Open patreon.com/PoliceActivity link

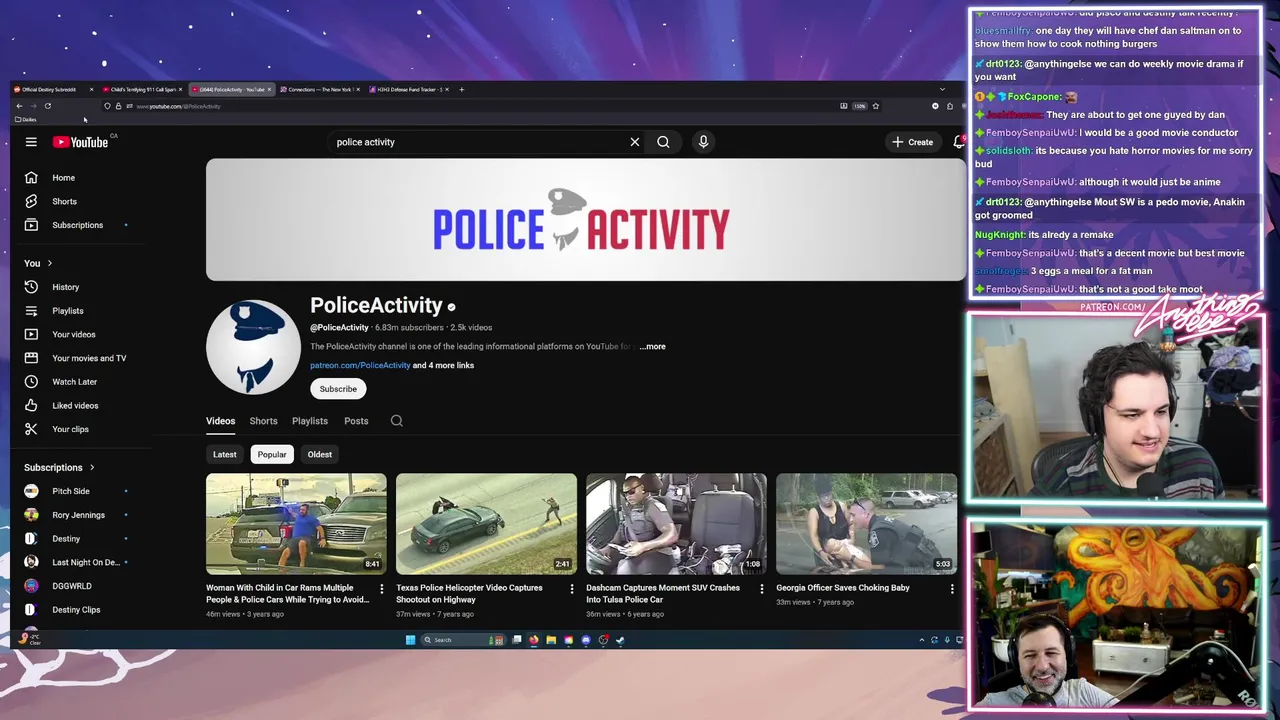click(x=360, y=365)
